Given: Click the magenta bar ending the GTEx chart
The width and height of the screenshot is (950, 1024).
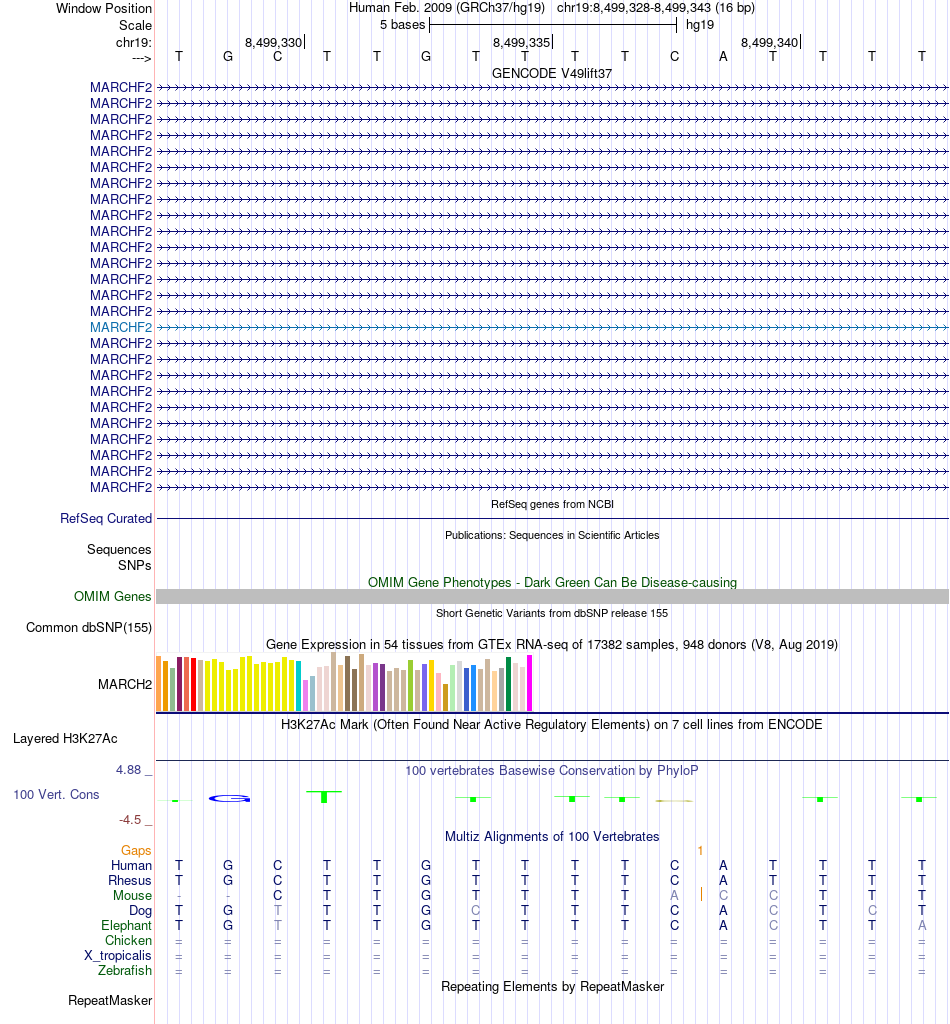Looking at the screenshot, I should [x=530, y=683].
